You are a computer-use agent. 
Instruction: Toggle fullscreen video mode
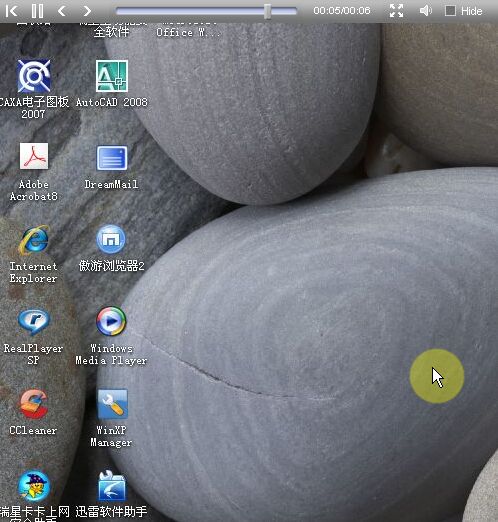(x=396, y=11)
